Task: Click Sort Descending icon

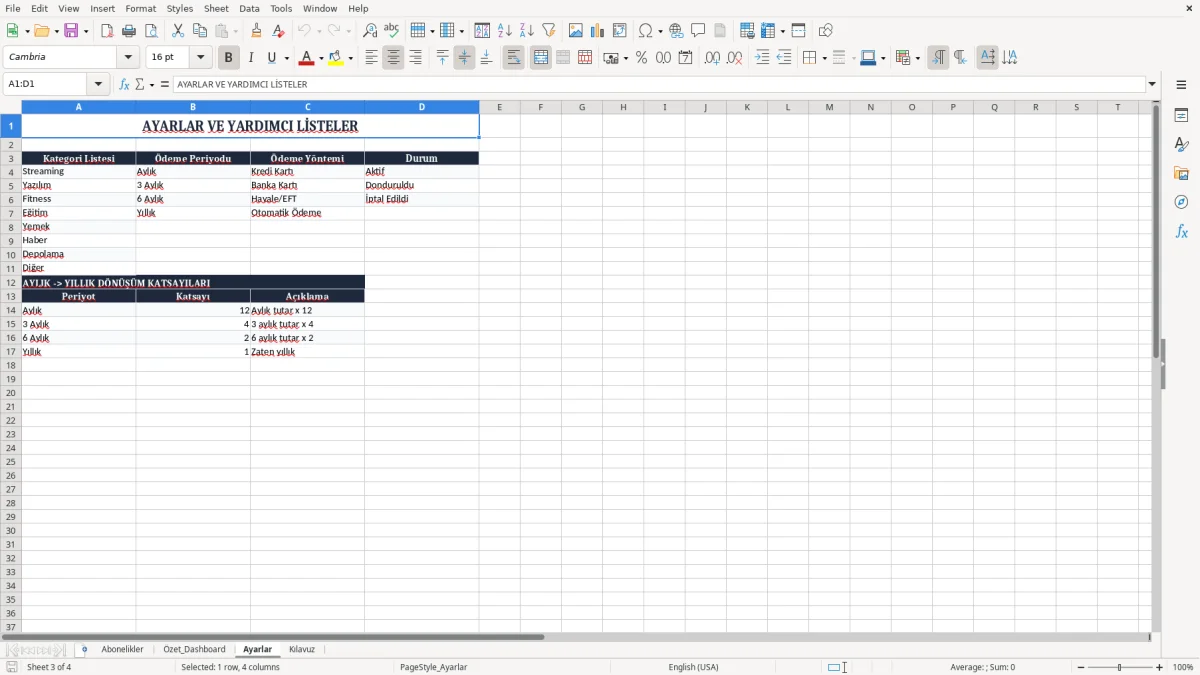Action: [x=527, y=31]
